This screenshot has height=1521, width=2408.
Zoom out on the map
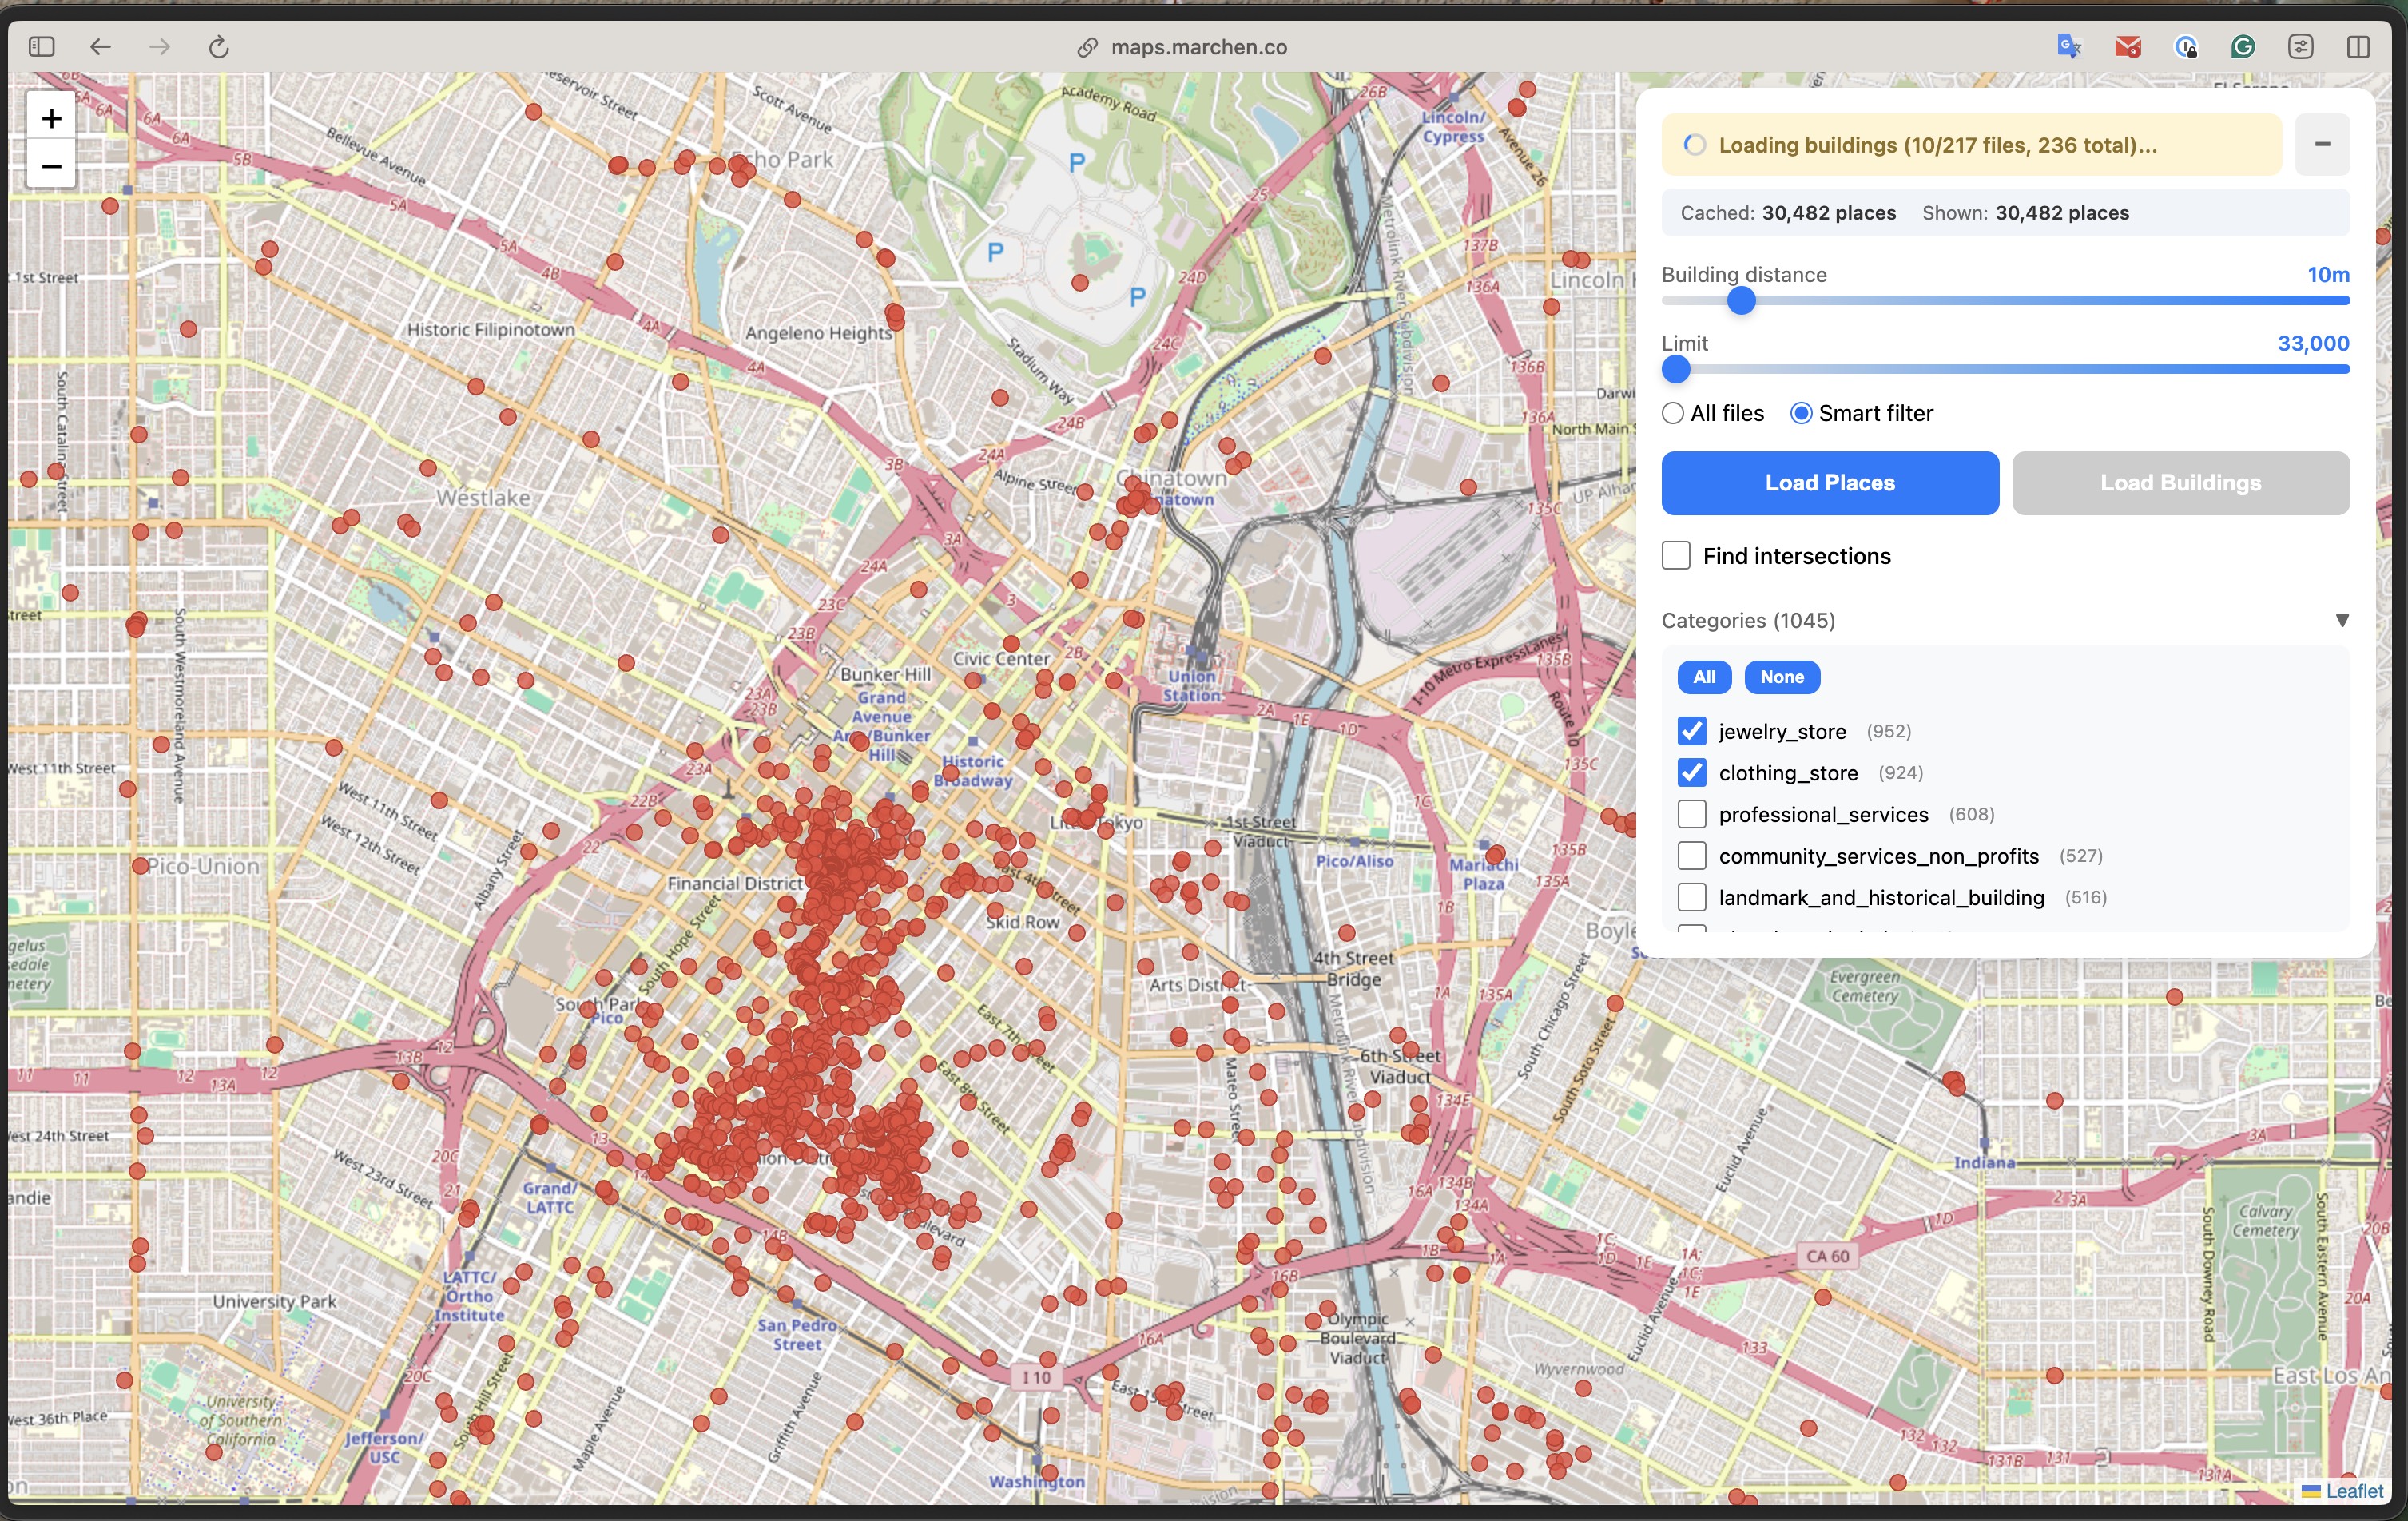[50, 165]
